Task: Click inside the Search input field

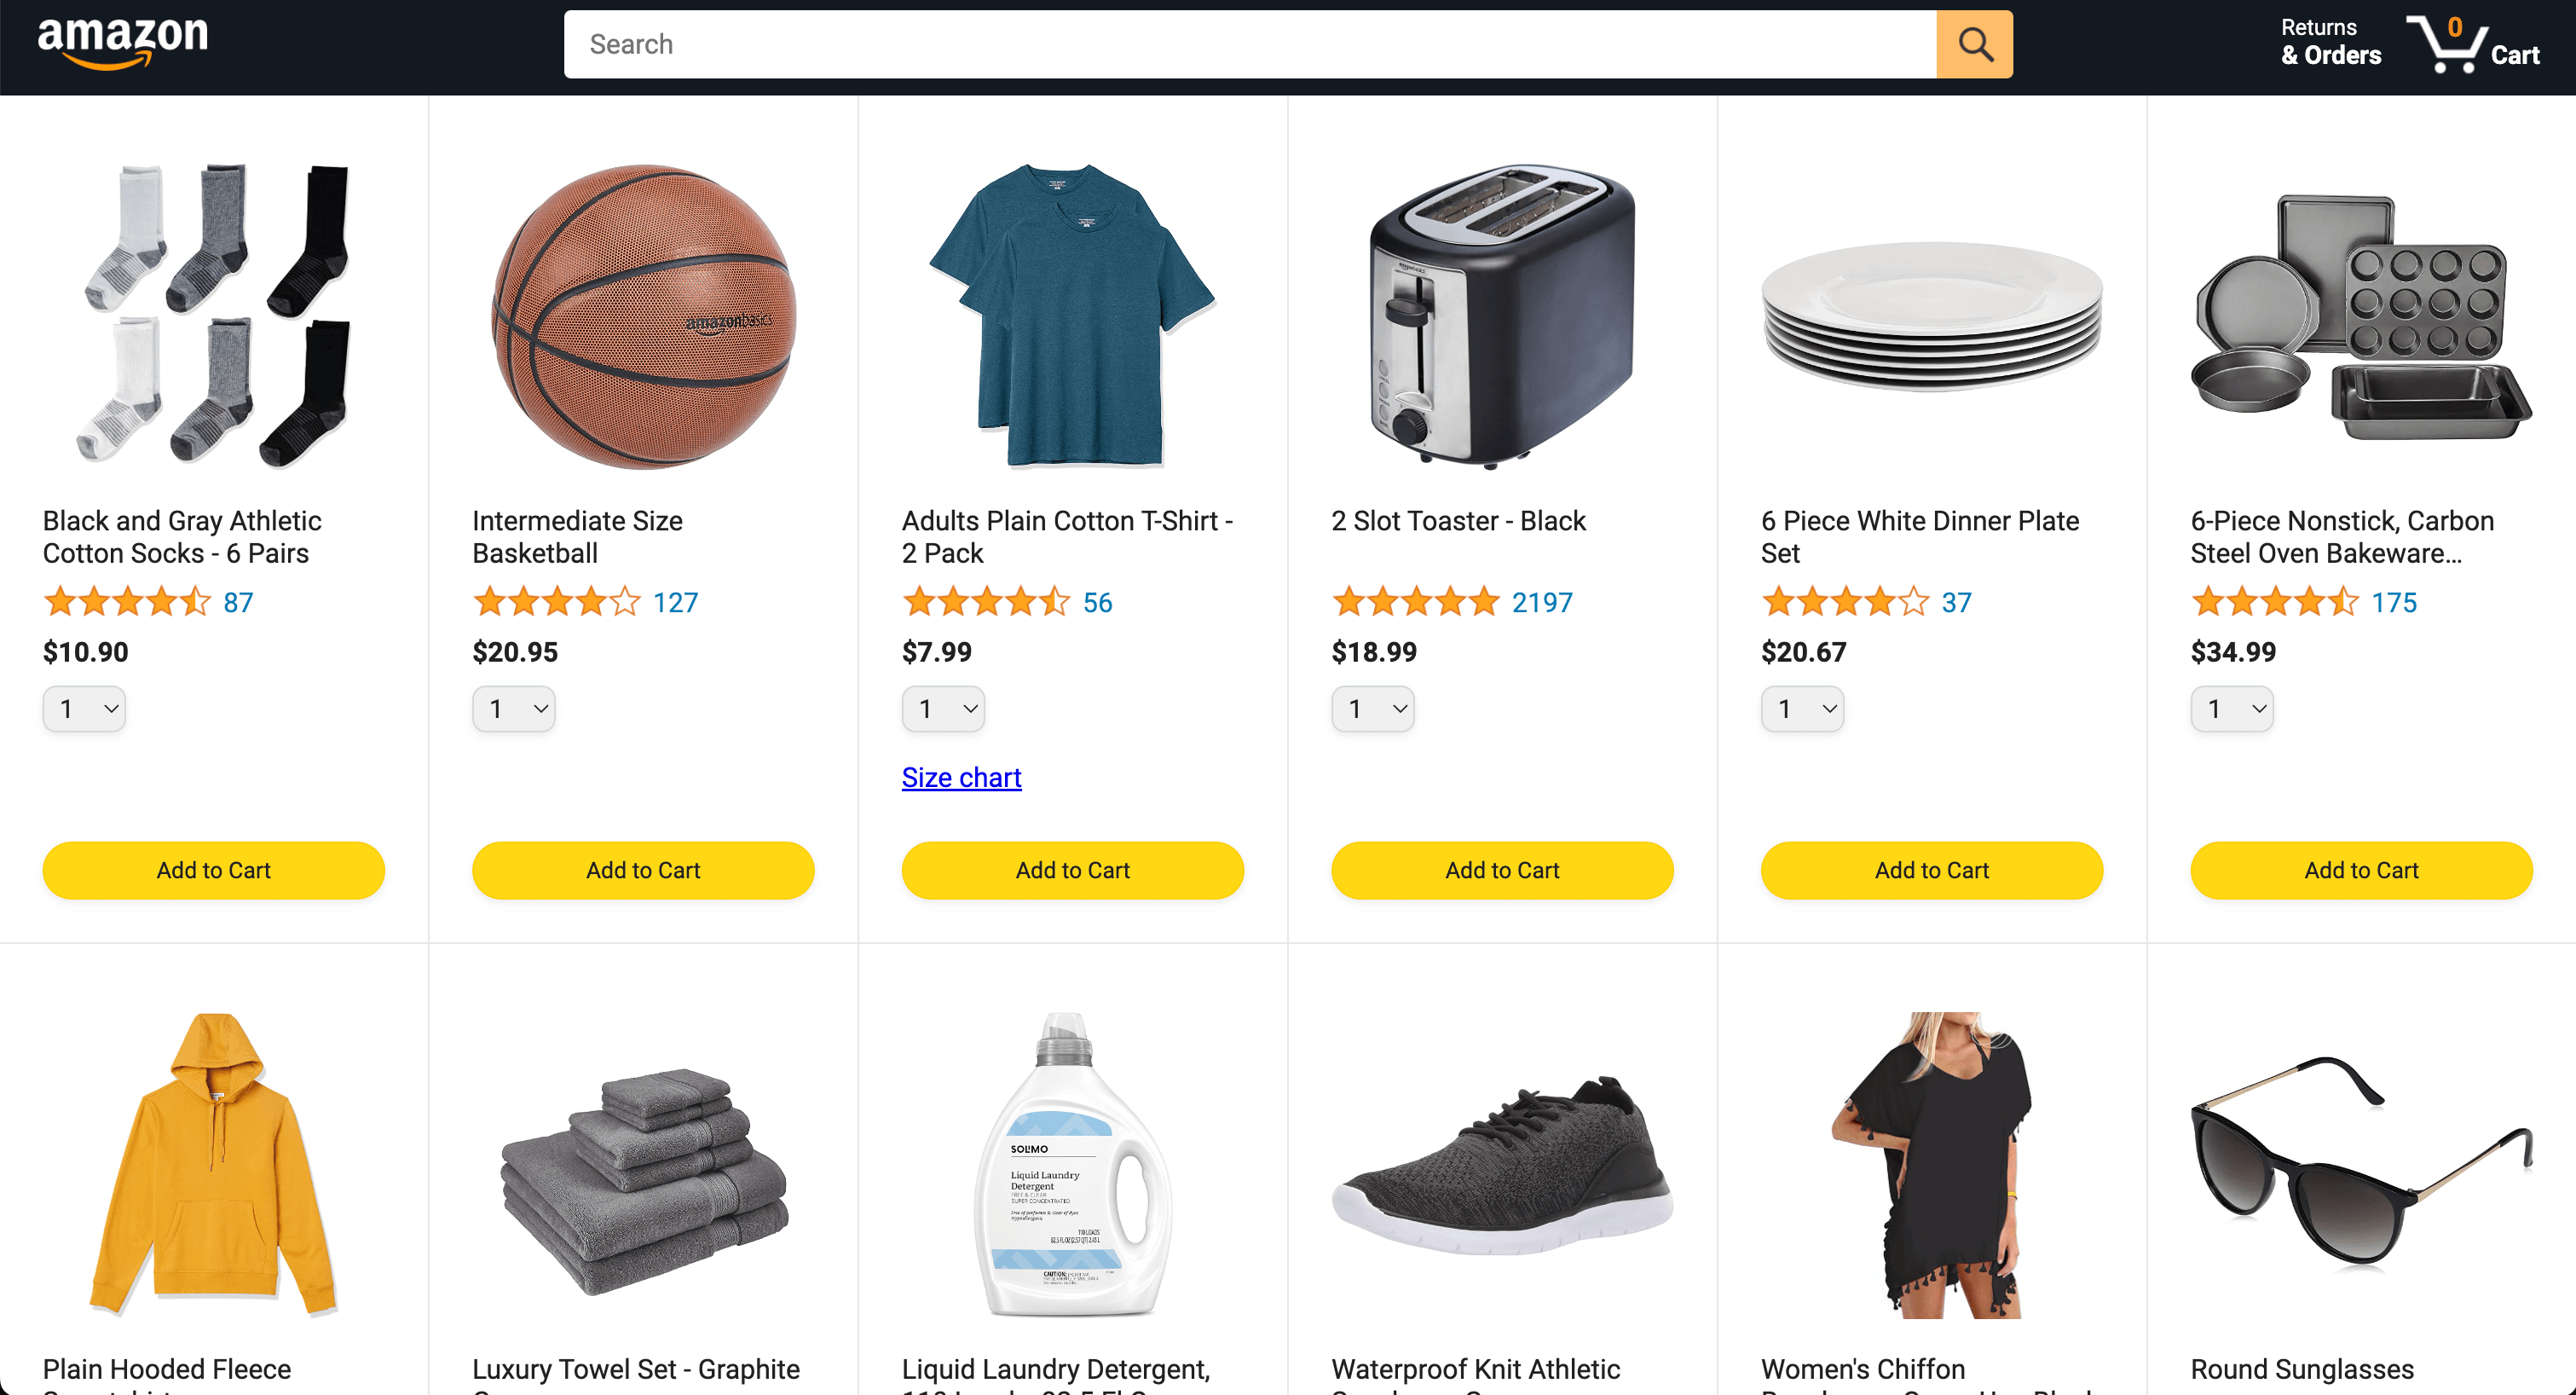Action: pyautogui.click(x=1250, y=44)
